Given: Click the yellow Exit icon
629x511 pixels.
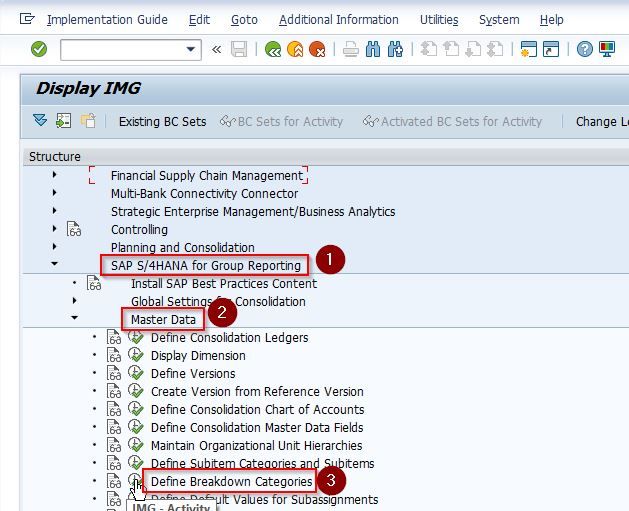Looking at the screenshot, I should point(295,49).
